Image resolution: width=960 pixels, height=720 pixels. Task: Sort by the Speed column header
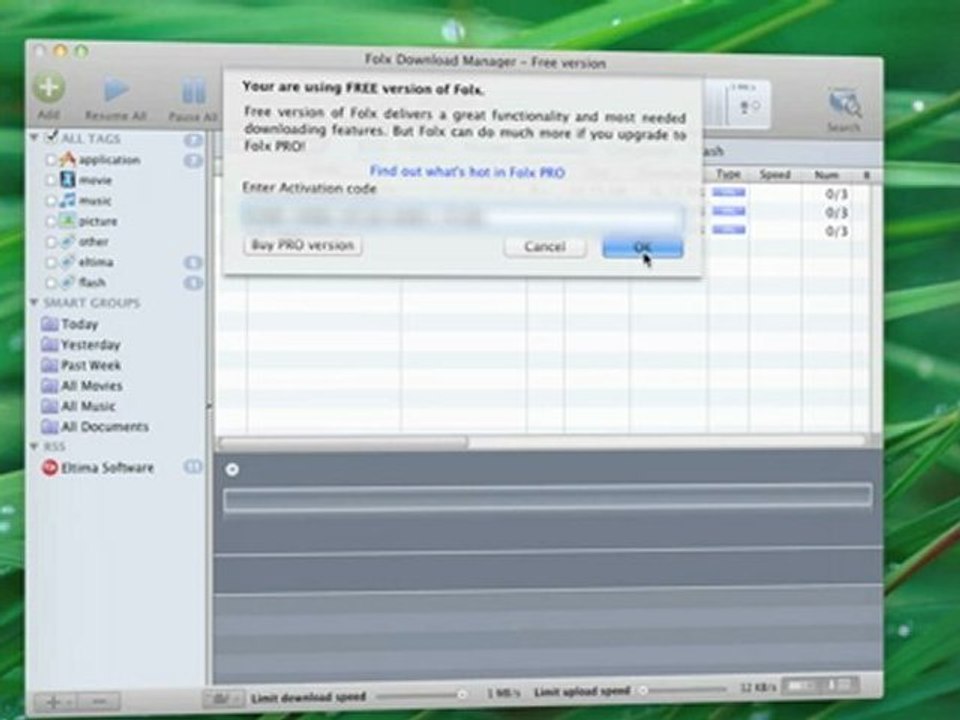click(x=775, y=175)
